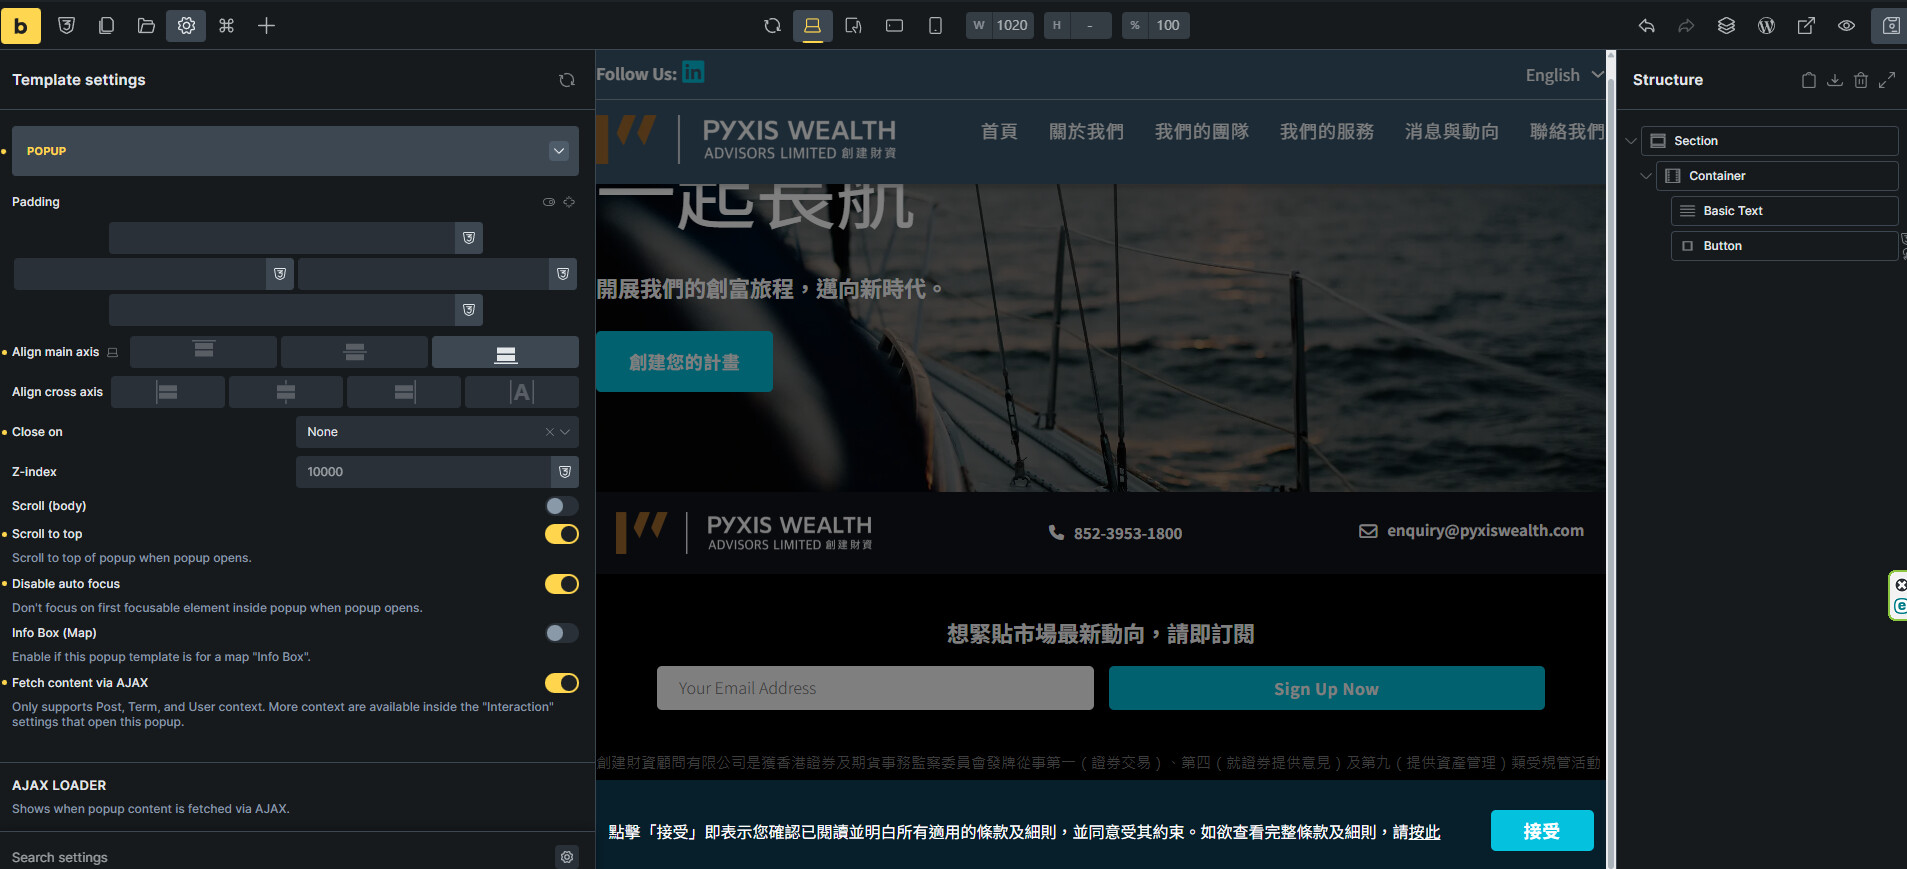Screen dimensions: 1907x869
Task: Open the Close on dropdown
Action: 436,432
